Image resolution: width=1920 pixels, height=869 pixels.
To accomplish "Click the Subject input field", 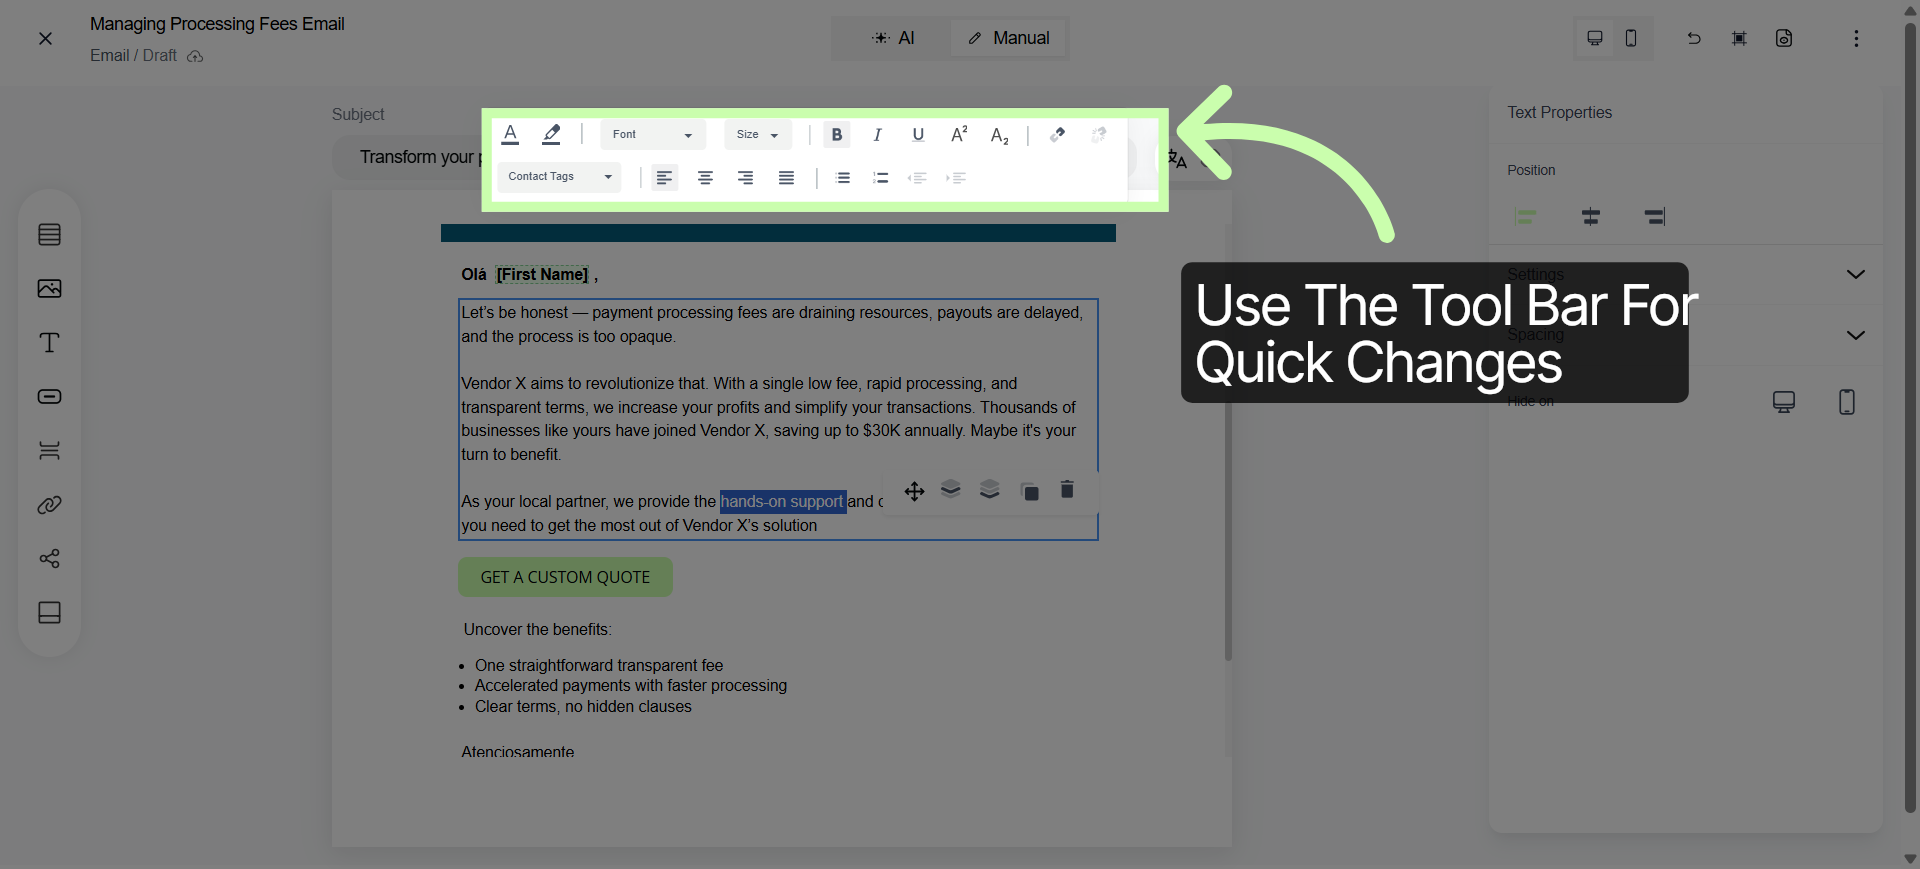I will pos(734,157).
